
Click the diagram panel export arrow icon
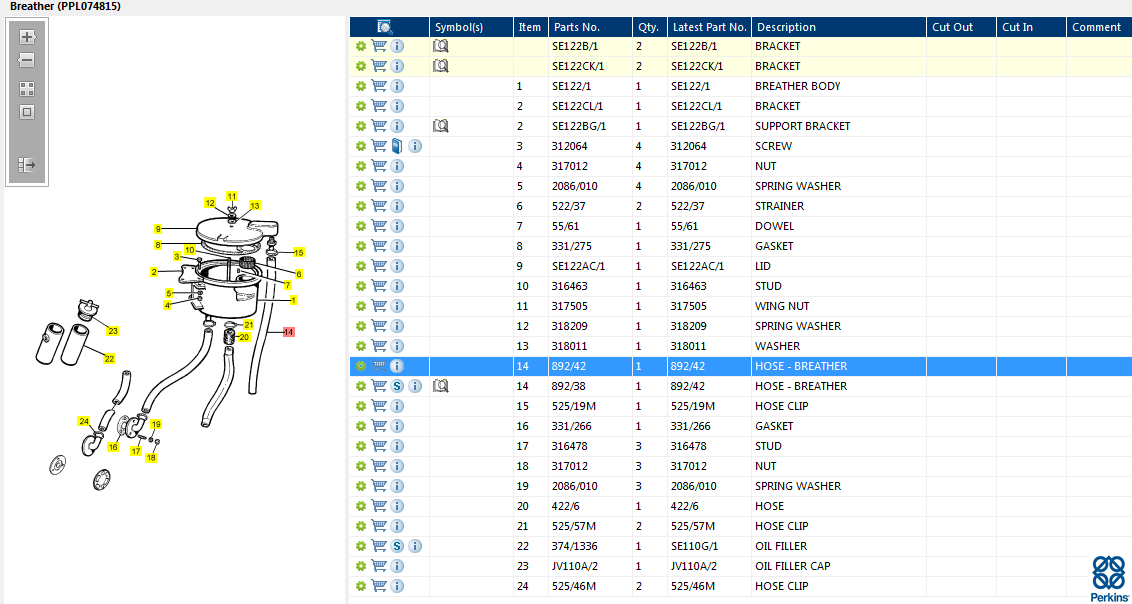(x=27, y=165)
